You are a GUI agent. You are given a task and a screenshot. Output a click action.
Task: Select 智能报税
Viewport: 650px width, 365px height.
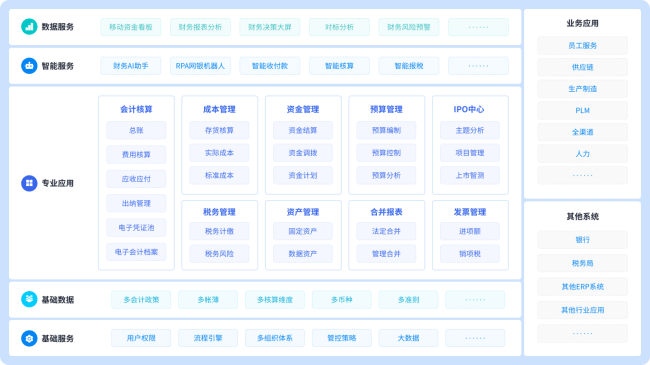(x=409, y=66)
